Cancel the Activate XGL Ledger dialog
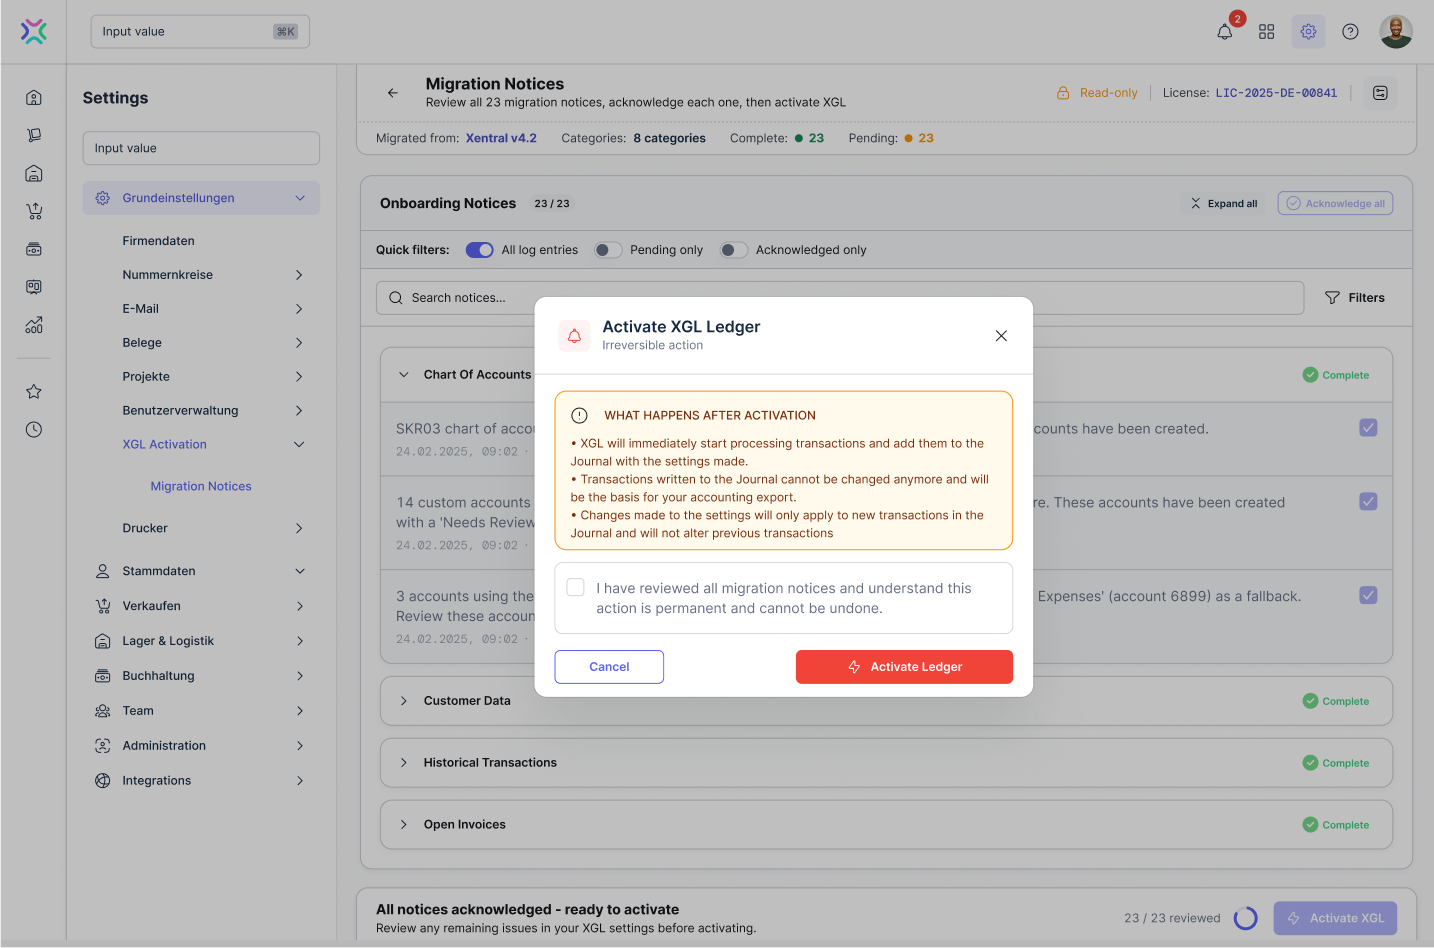Viewport: 1434px width, 948px height. pyautogui.click(x=609, y=667)
